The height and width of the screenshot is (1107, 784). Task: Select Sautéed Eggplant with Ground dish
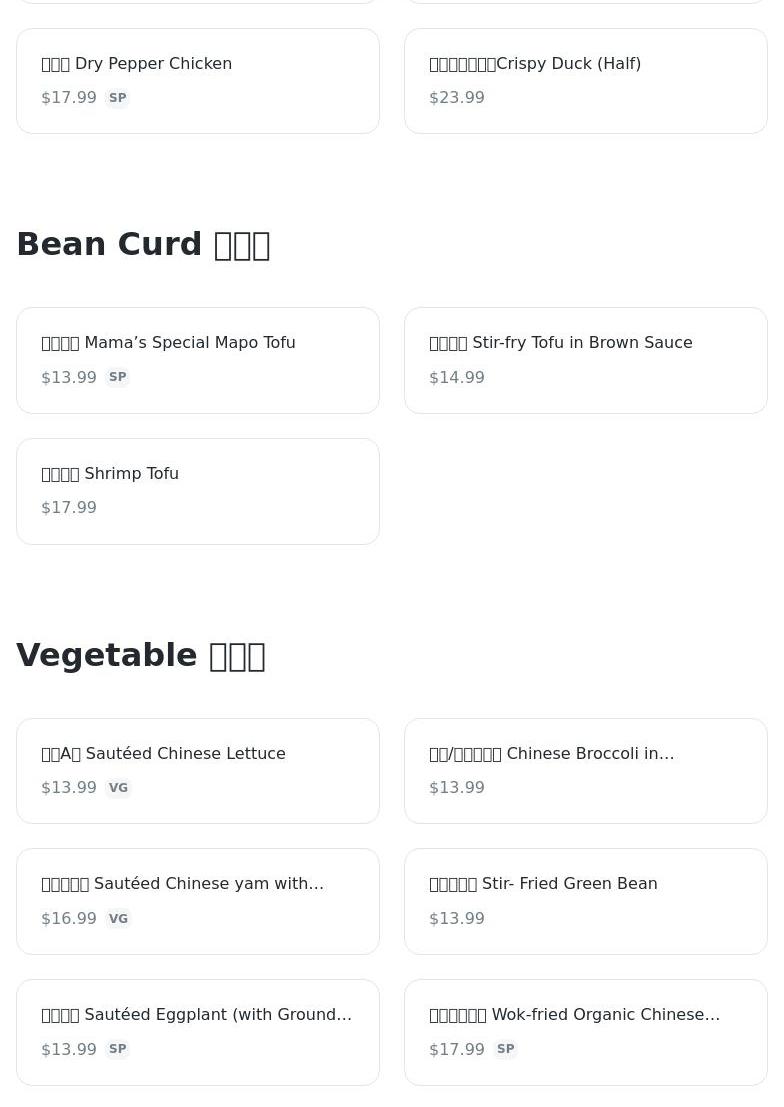[198, 1032]
